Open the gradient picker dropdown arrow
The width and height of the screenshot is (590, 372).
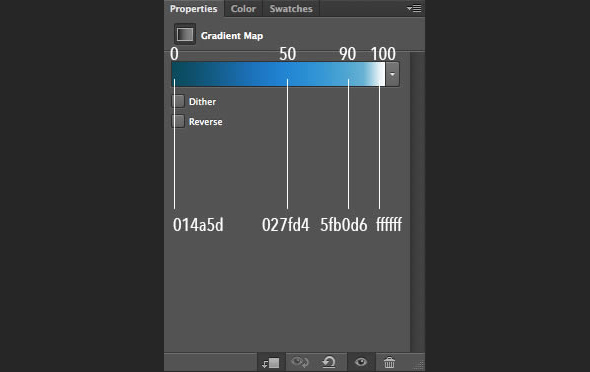click(x=392, y=74)
